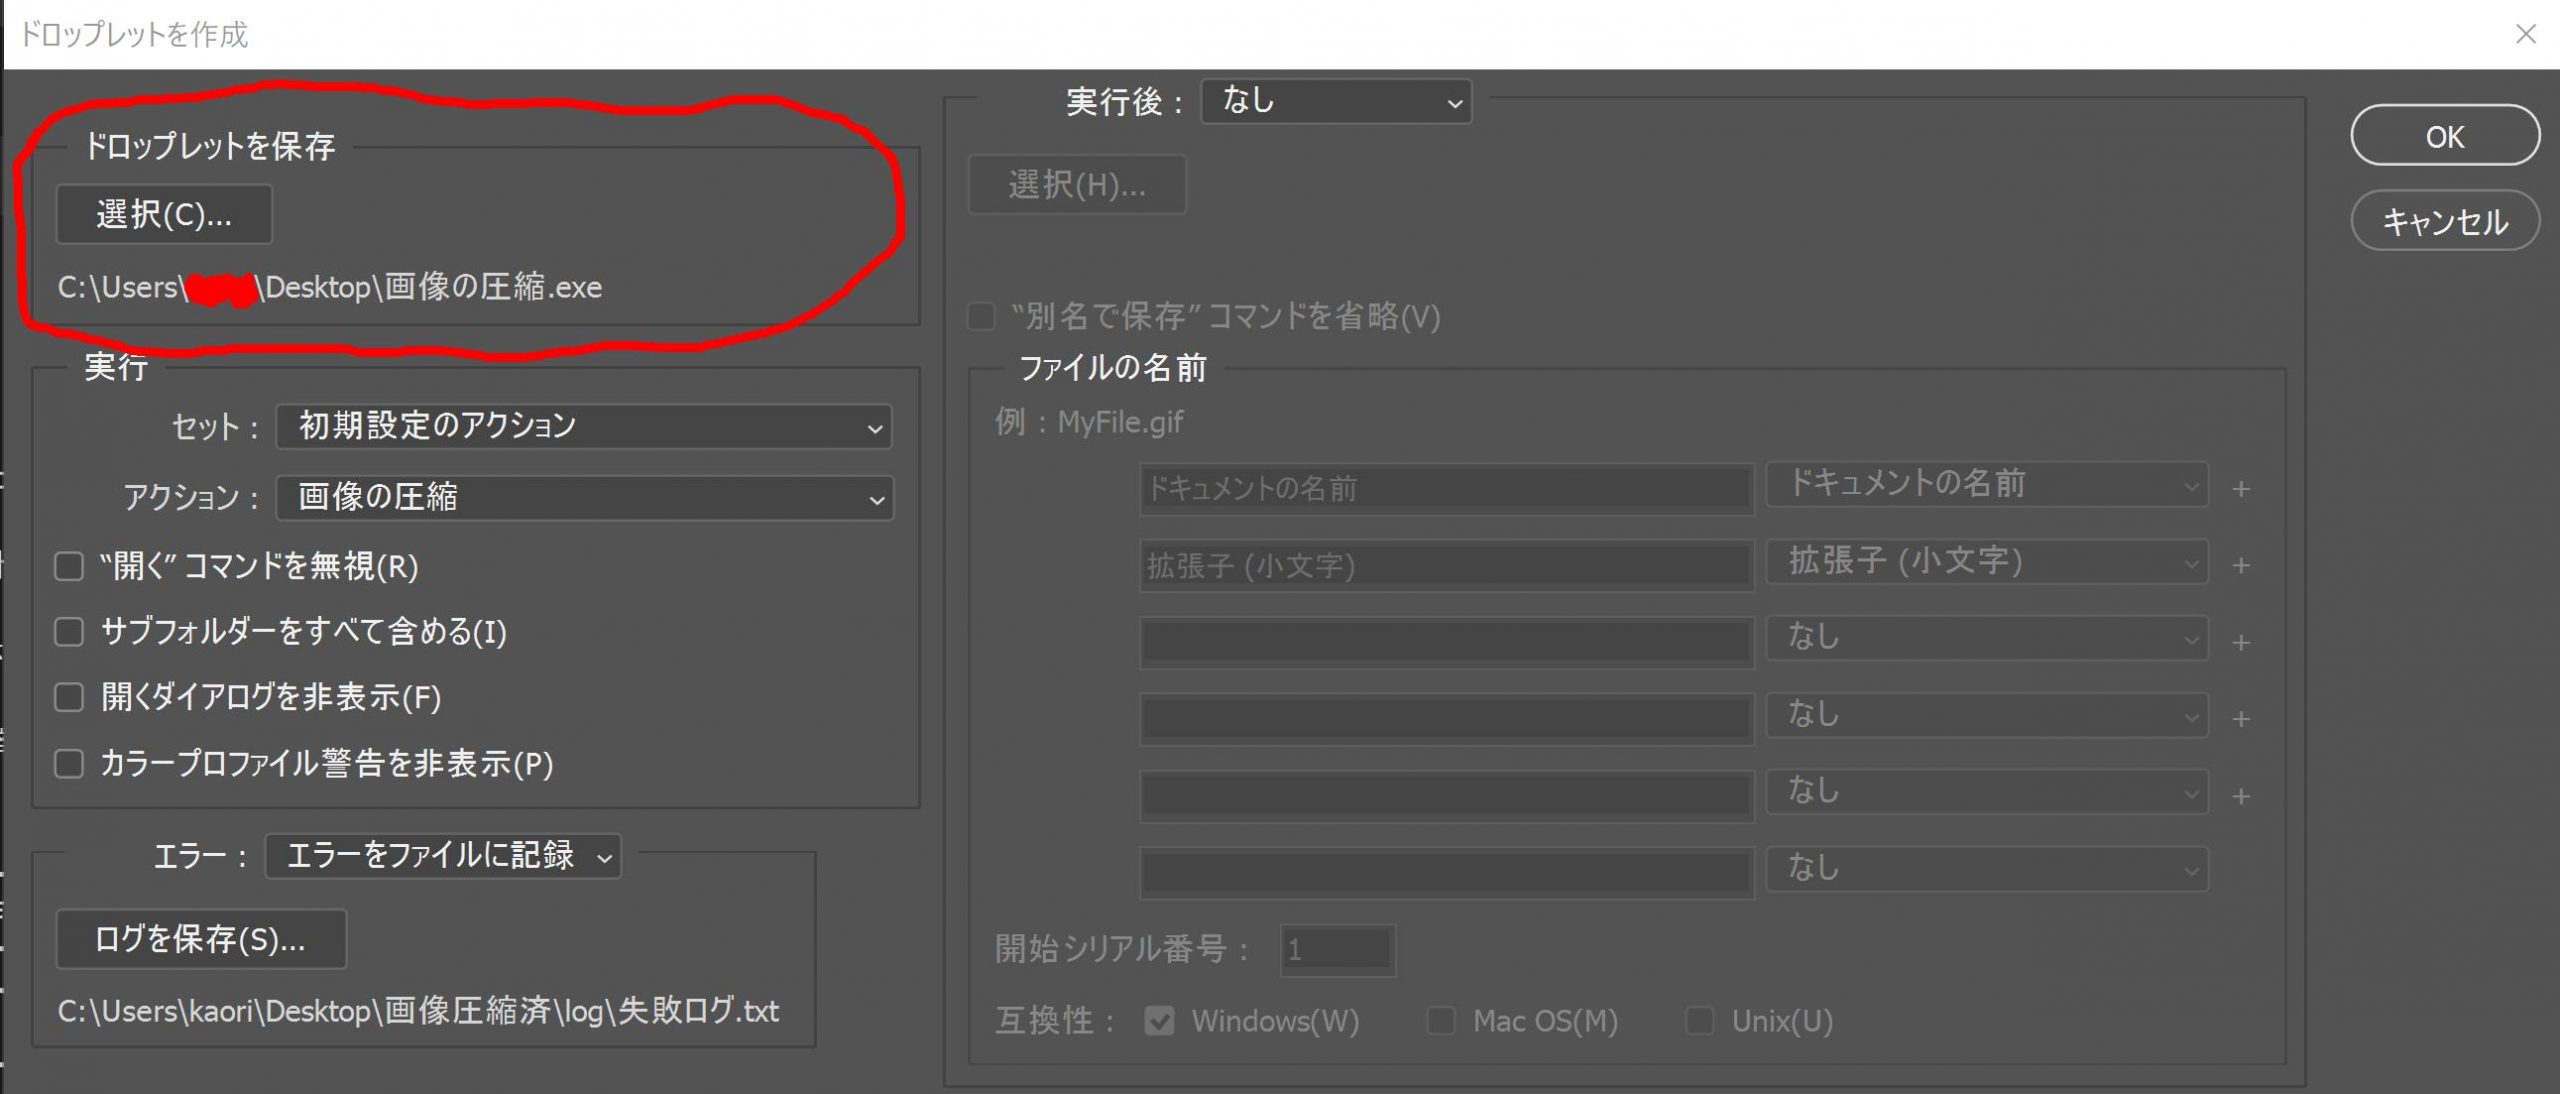2560x1094 pixels.
Task: Open the 実行後 dropdown set to なし
Action: 1335,101
